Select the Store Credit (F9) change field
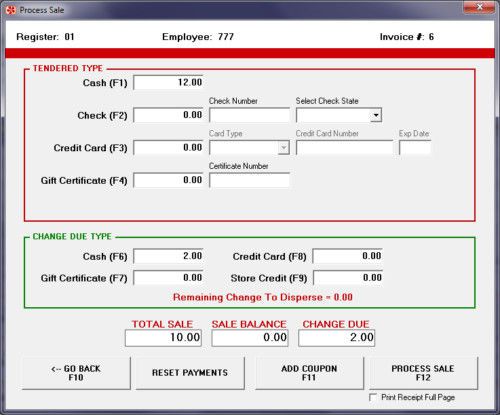500x415 pixels. tap(348, 278)
